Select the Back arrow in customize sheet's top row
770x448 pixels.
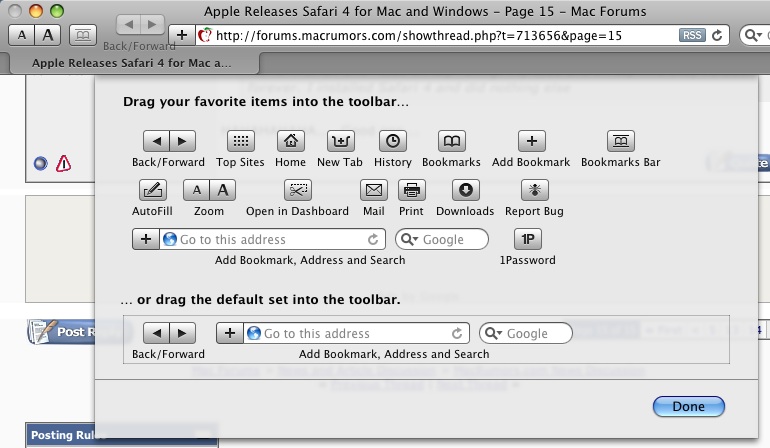(156, 141)
